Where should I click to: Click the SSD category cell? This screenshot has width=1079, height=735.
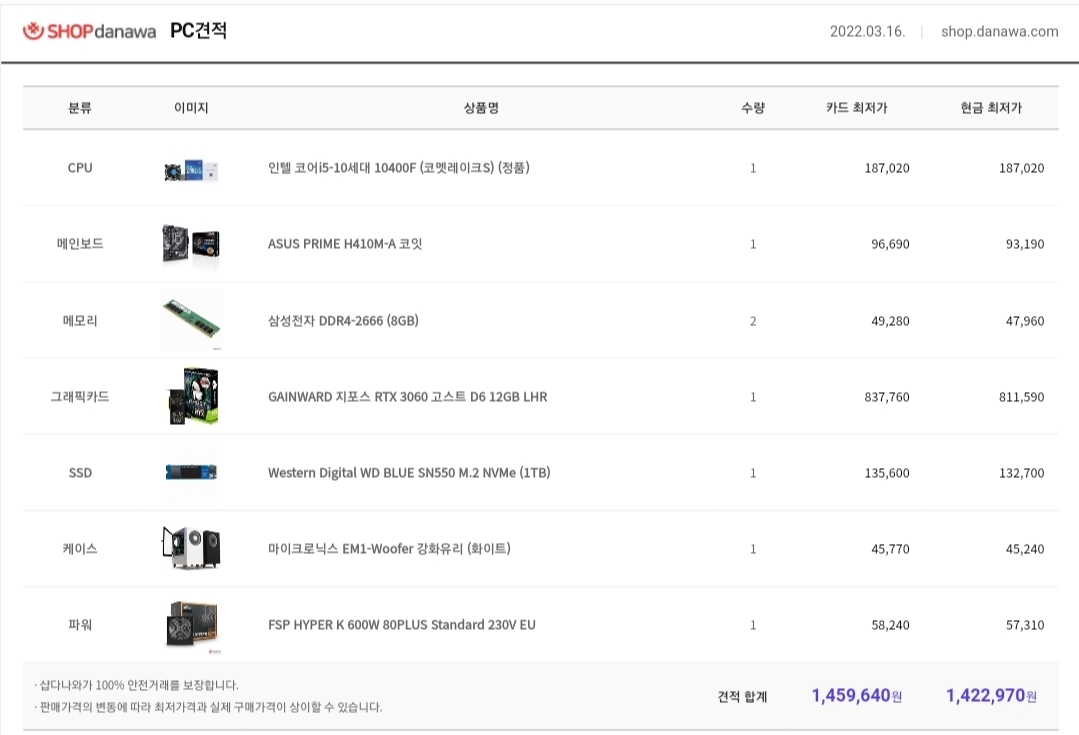click(x=80, y=473)
